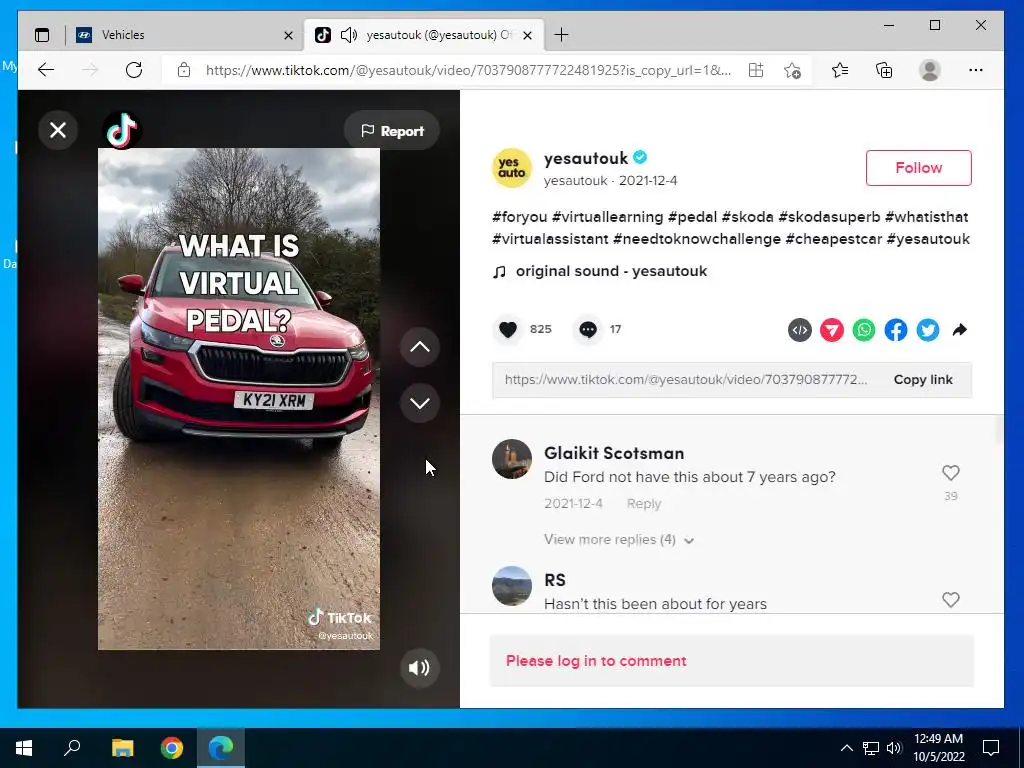Close the yesautouk TikTok tab

click(x=528, y=35)
